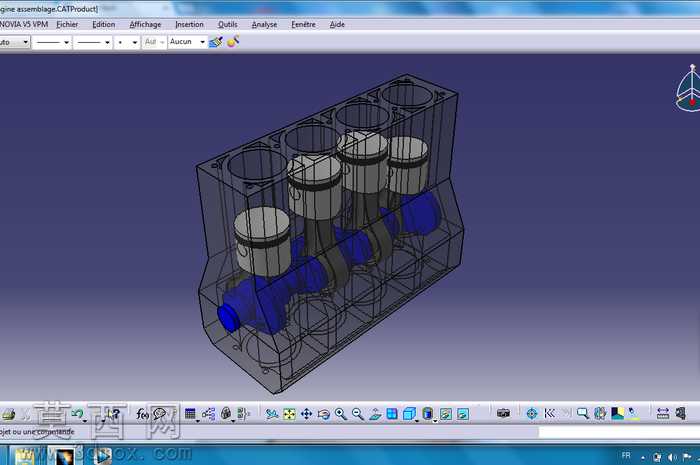The image size is (700, 465).
Task: Click the graphic properties wizard icon
Action: point(233,42)
